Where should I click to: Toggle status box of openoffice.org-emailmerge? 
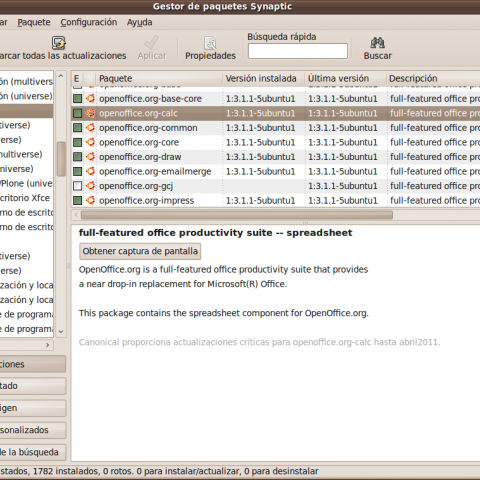78,171
